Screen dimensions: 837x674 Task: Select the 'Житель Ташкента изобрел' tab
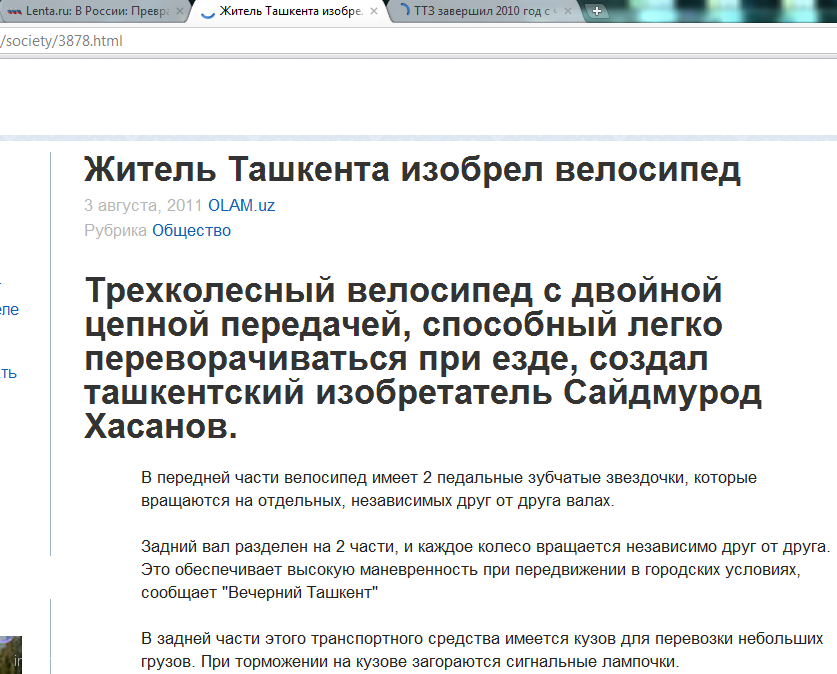(290, 12)
